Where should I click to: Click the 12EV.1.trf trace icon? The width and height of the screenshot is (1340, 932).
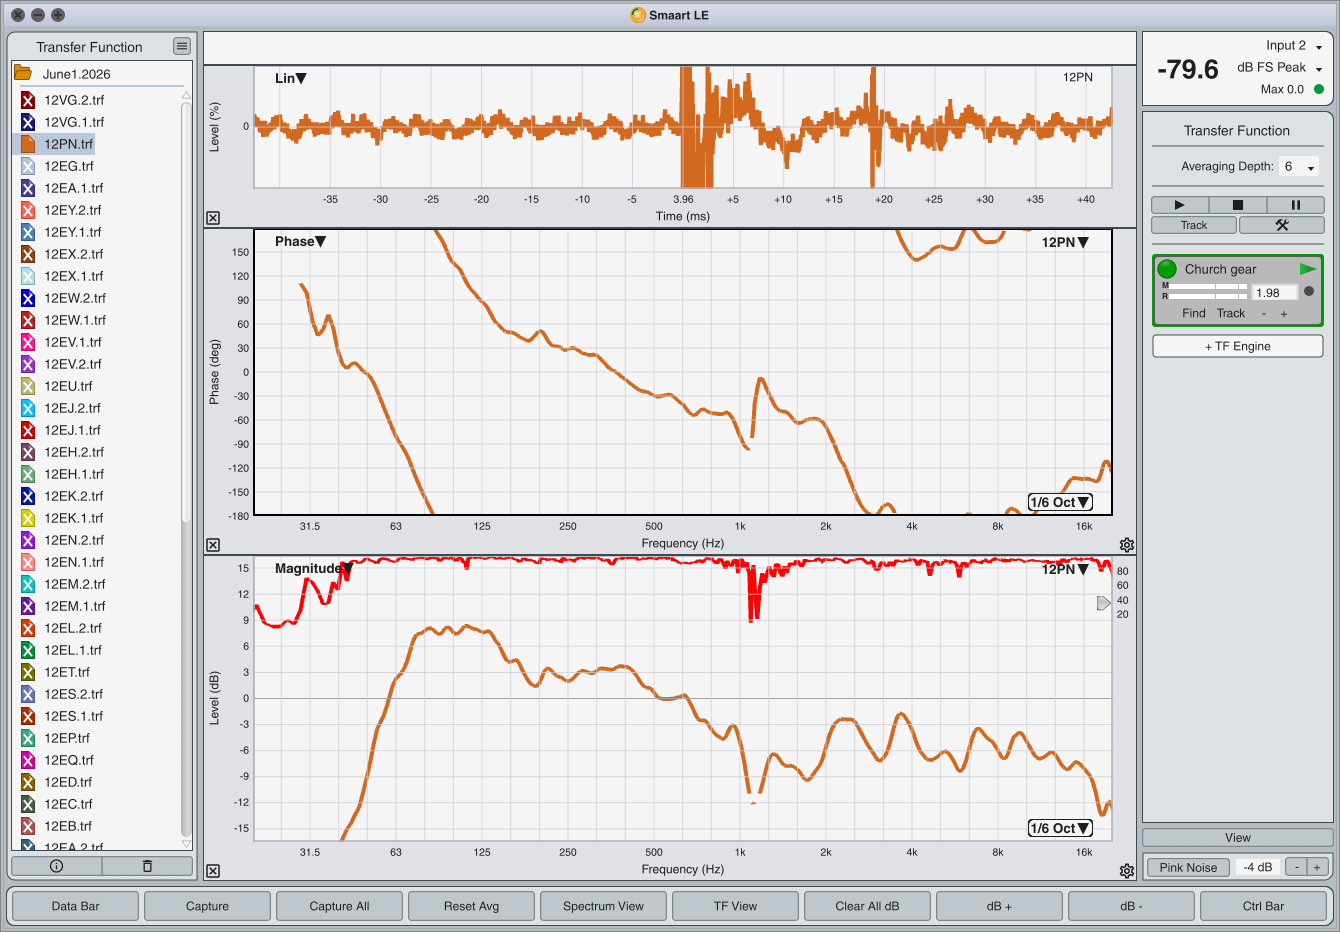tap(28, 342)
